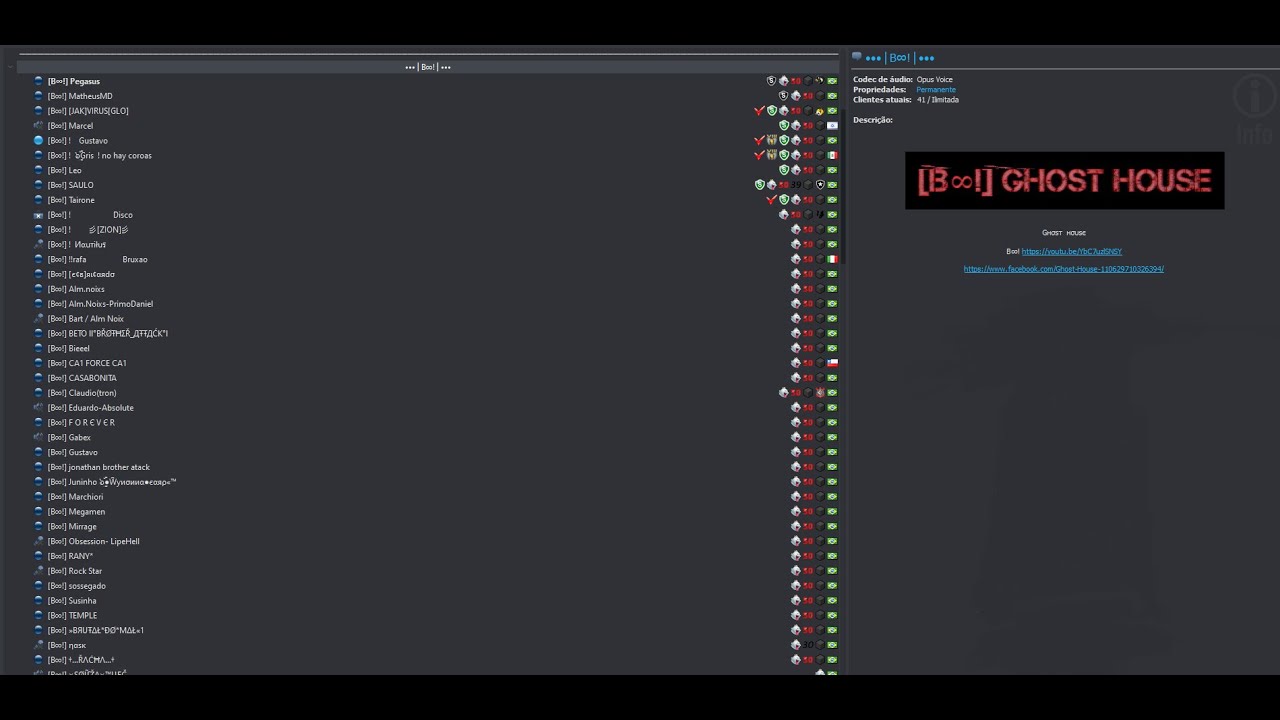
Task: Select user [B∞!] jonathan brother atack
Action: click(99, 467)
